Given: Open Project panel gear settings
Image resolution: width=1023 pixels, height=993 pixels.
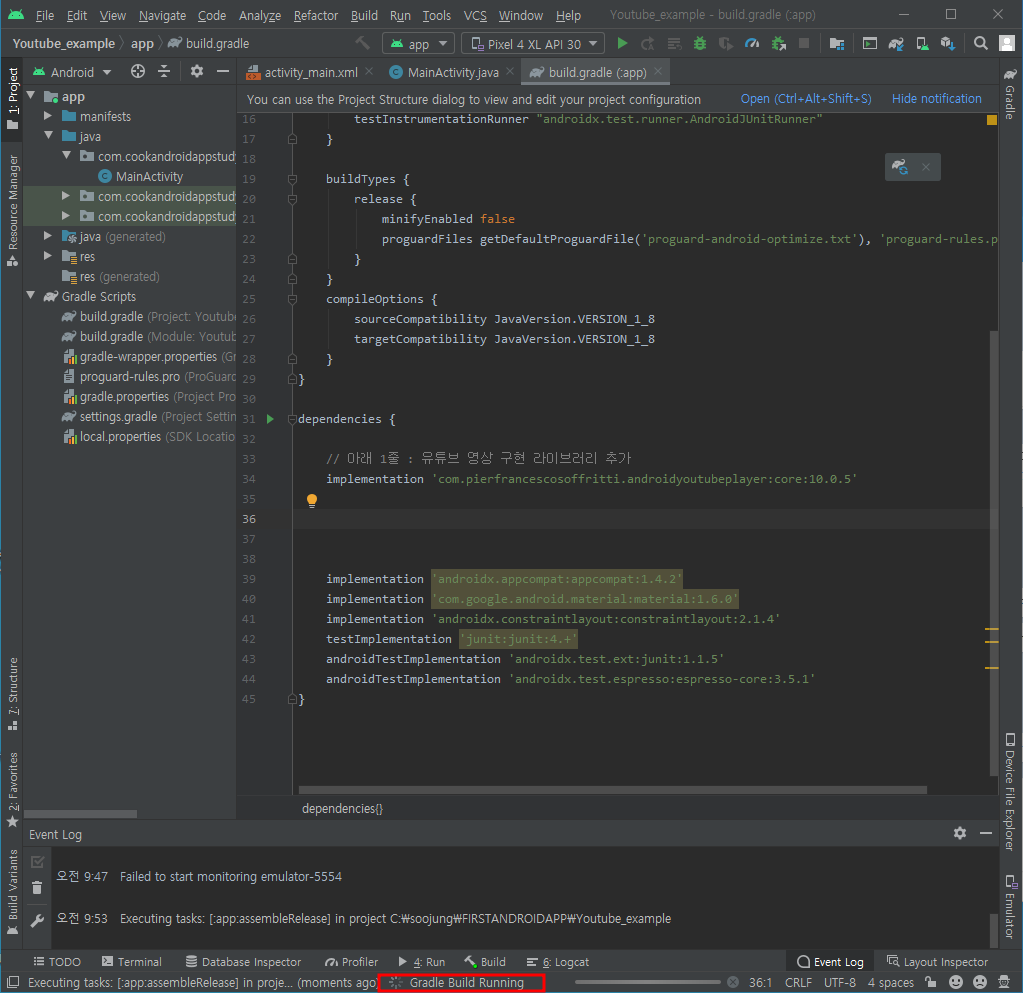Looking at the screenshot, I should 196,71.
